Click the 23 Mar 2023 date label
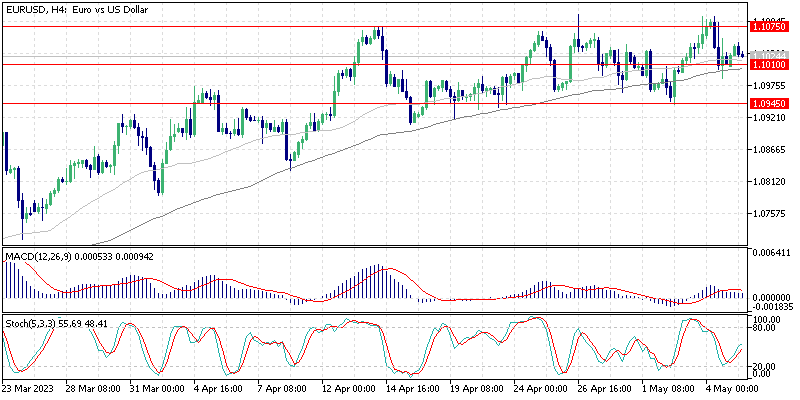Viewport: 800px width, 400px height. pos(26,388)
